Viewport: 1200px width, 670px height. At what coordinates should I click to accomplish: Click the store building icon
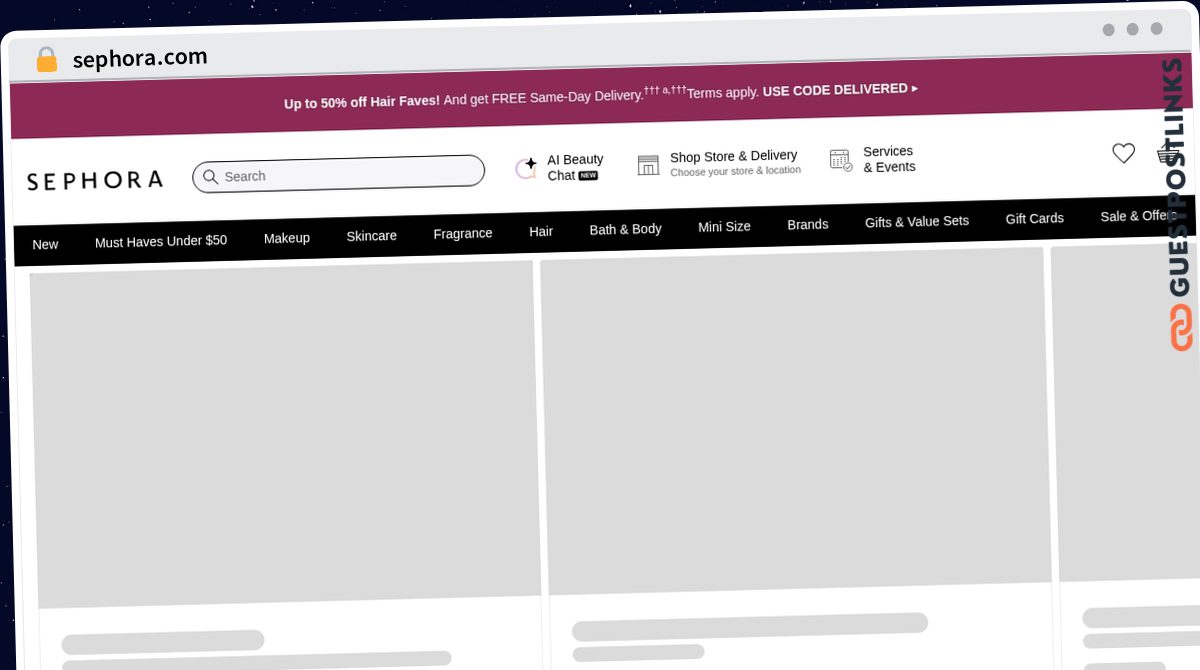point(648,165)
